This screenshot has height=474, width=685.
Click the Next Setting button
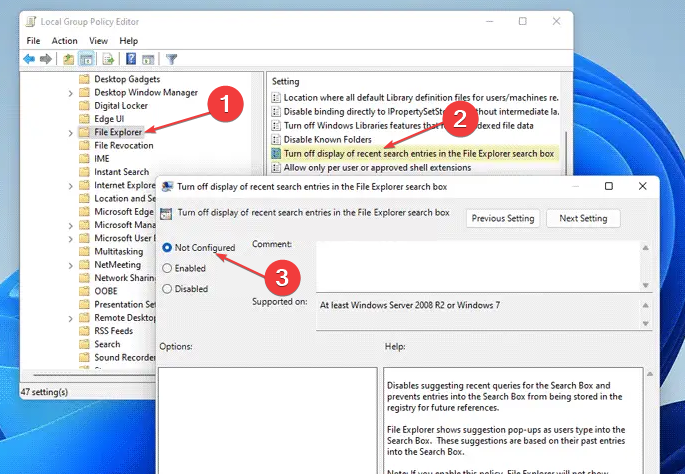583,218
